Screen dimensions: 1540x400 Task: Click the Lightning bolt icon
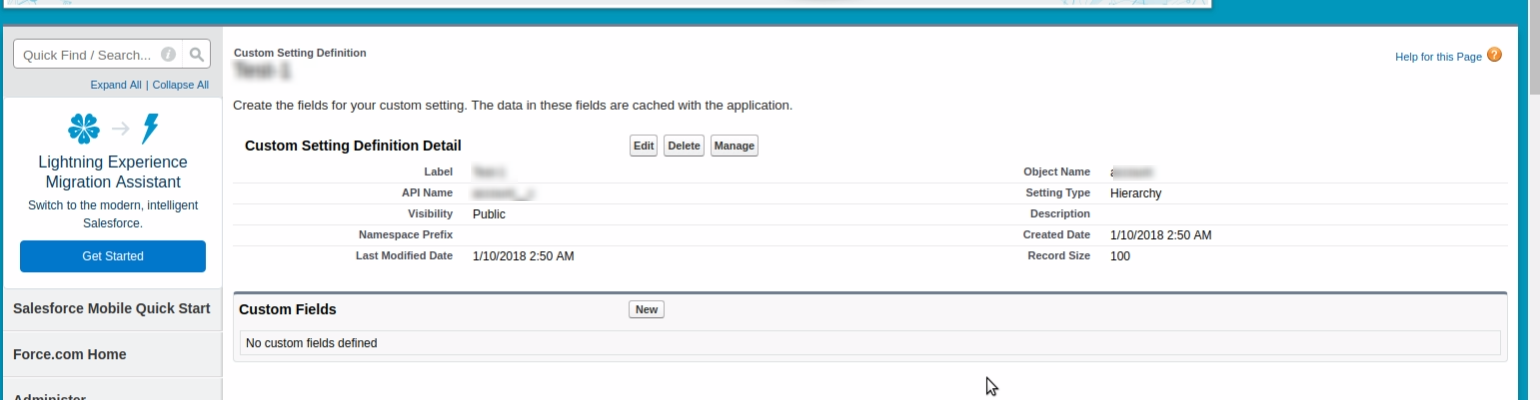(x=150, y=128)
